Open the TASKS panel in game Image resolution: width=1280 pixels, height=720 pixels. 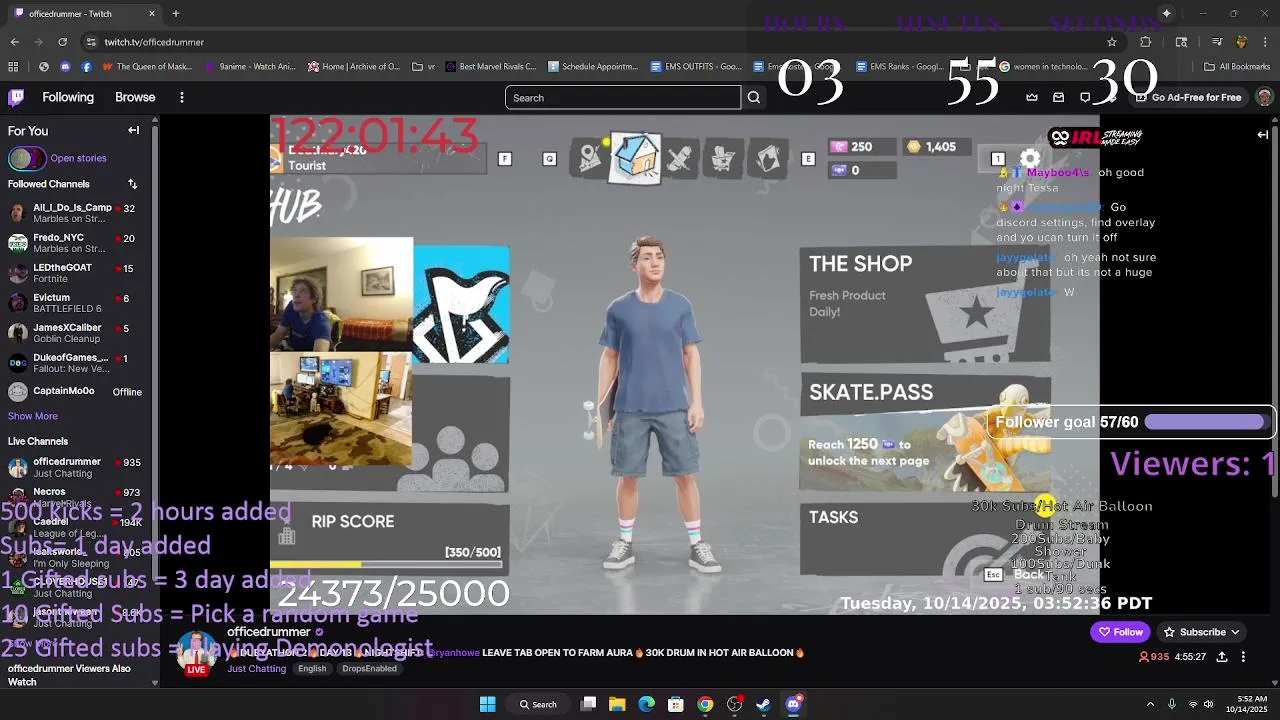click(x=925, y=540)
